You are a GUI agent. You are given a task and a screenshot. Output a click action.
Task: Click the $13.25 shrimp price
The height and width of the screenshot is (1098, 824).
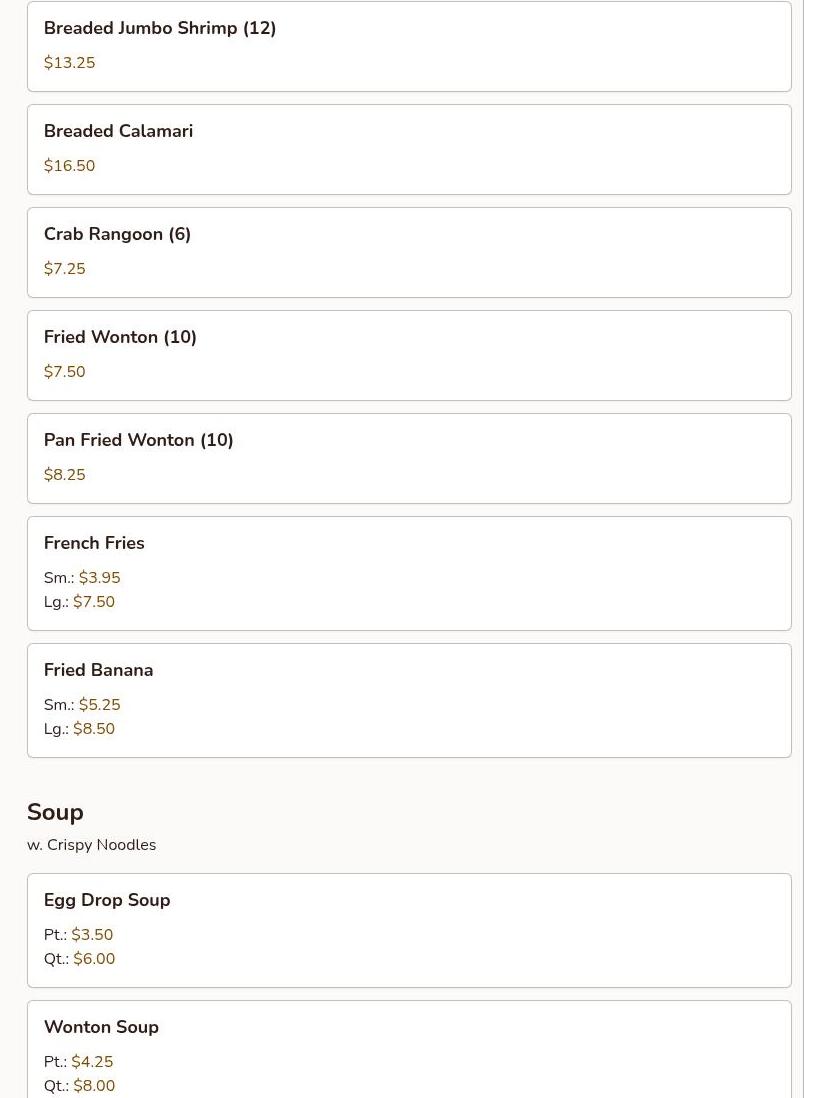click(x=69, y=62)
